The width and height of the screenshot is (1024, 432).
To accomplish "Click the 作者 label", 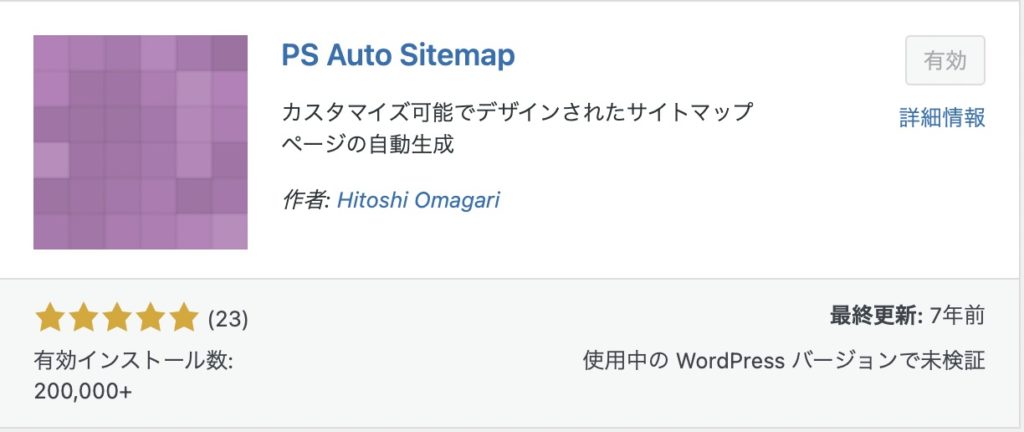I will click(306, 200).
